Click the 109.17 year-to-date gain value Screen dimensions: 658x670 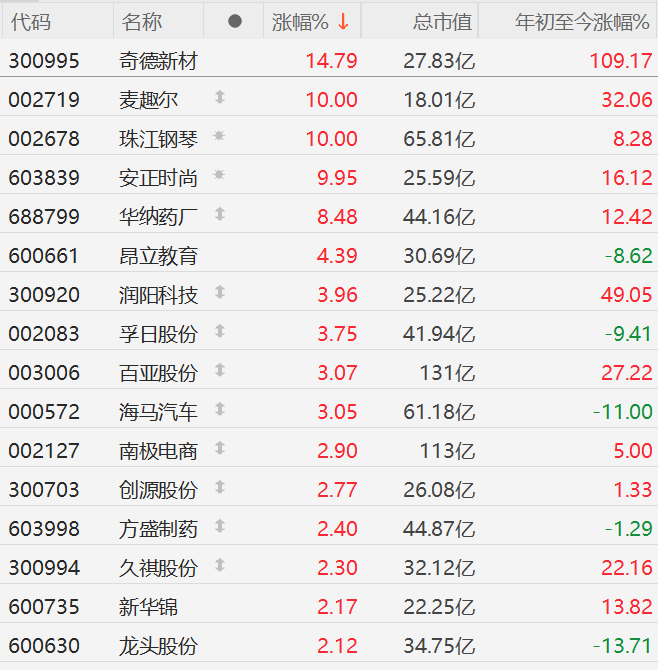pos(621,61)
